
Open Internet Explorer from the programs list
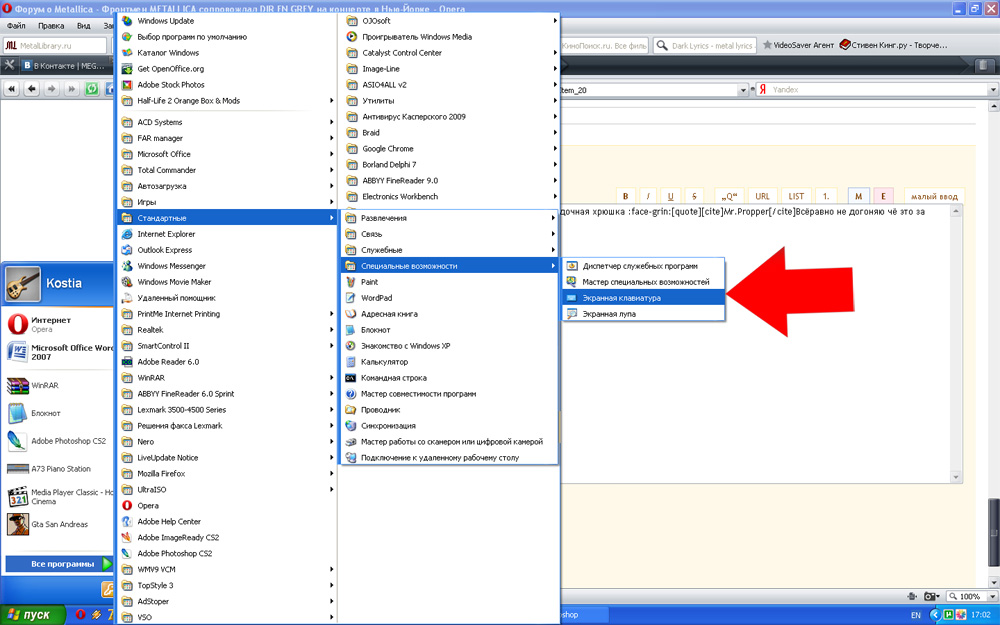[166, 234]
